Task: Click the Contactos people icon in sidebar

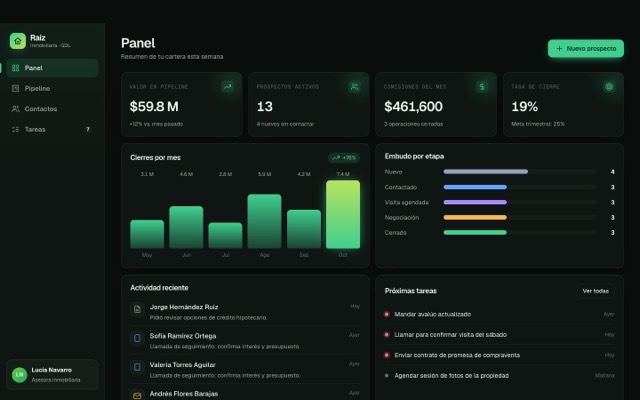Action: 16,109
